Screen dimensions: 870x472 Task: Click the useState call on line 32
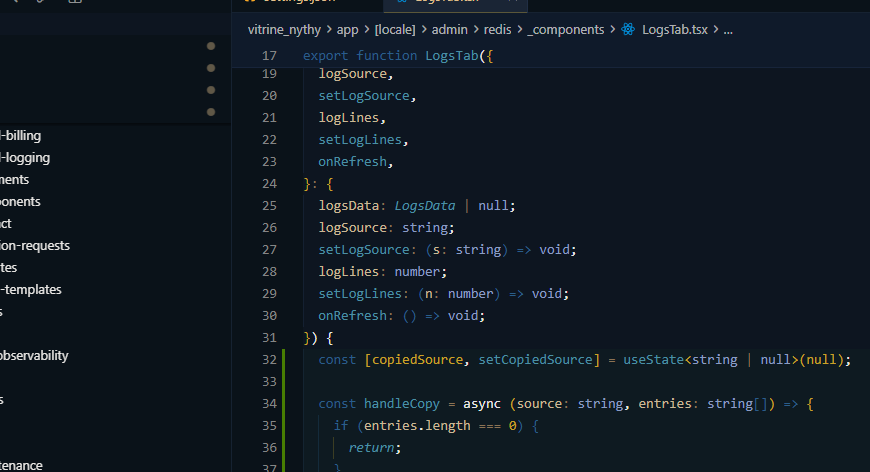pos(653,359)
